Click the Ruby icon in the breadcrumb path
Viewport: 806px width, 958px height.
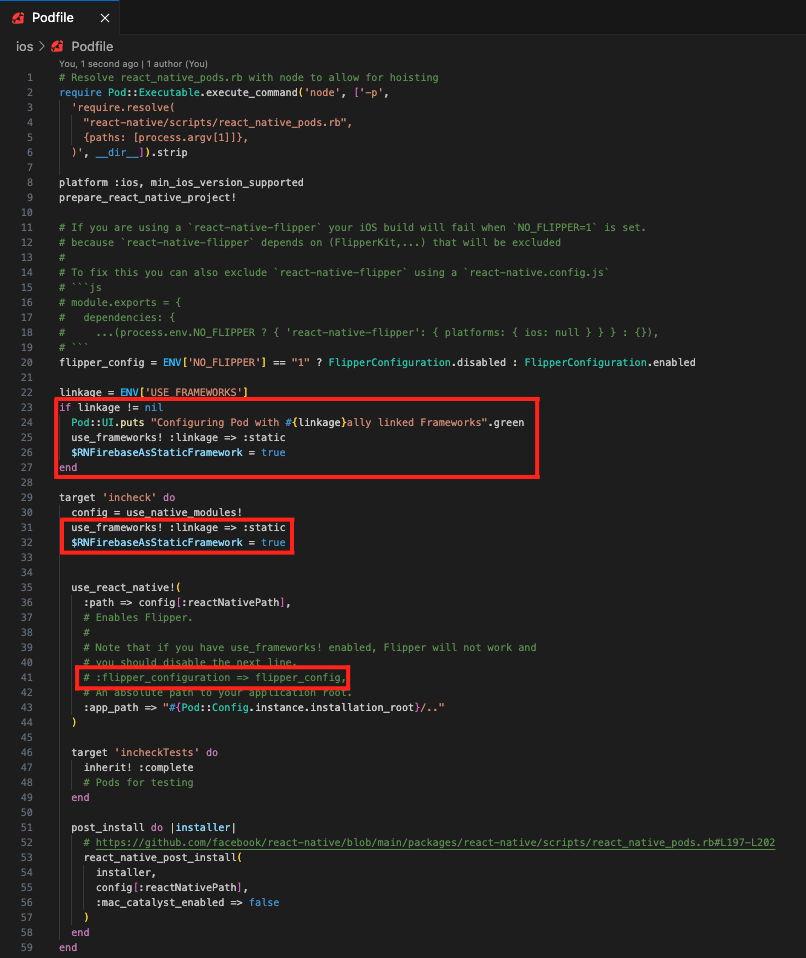tap(58, 46)
